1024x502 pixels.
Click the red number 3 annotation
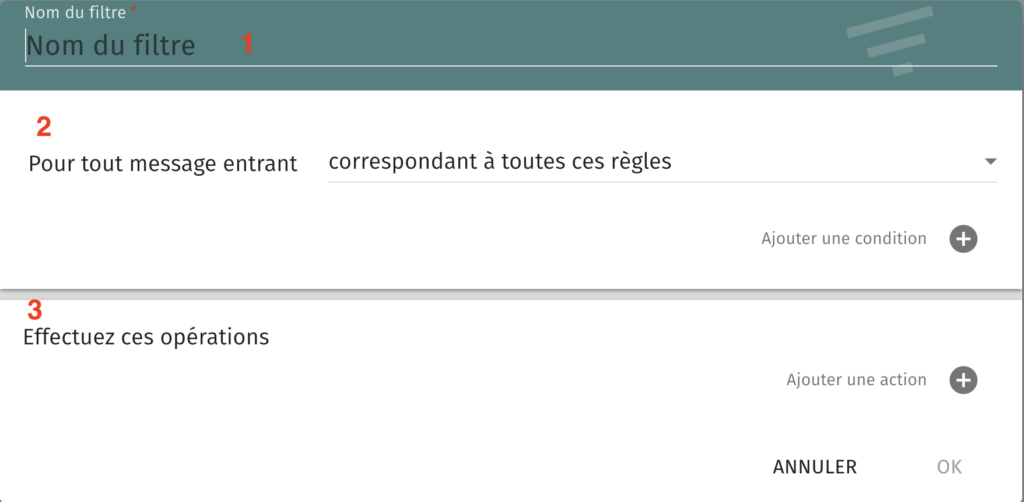[x=35, y=310]
